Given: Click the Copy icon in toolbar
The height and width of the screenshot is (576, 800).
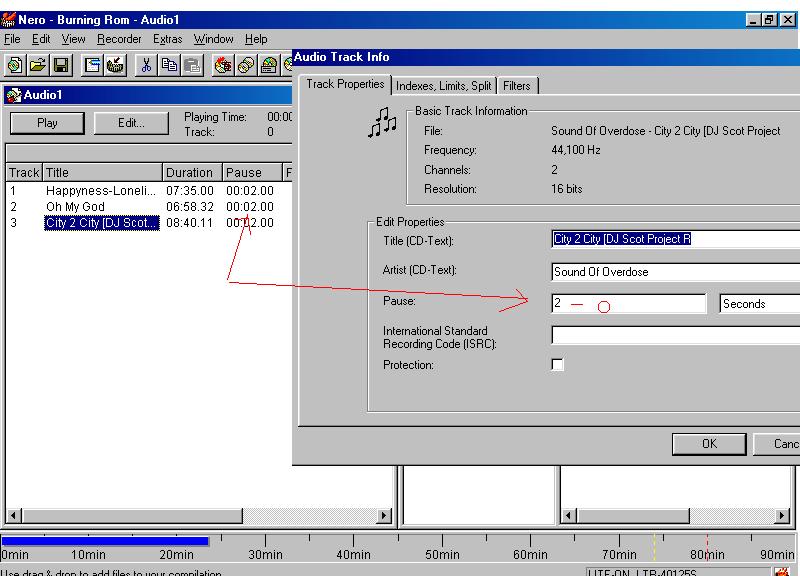Looking at the screenshot, I should point(169,65).
